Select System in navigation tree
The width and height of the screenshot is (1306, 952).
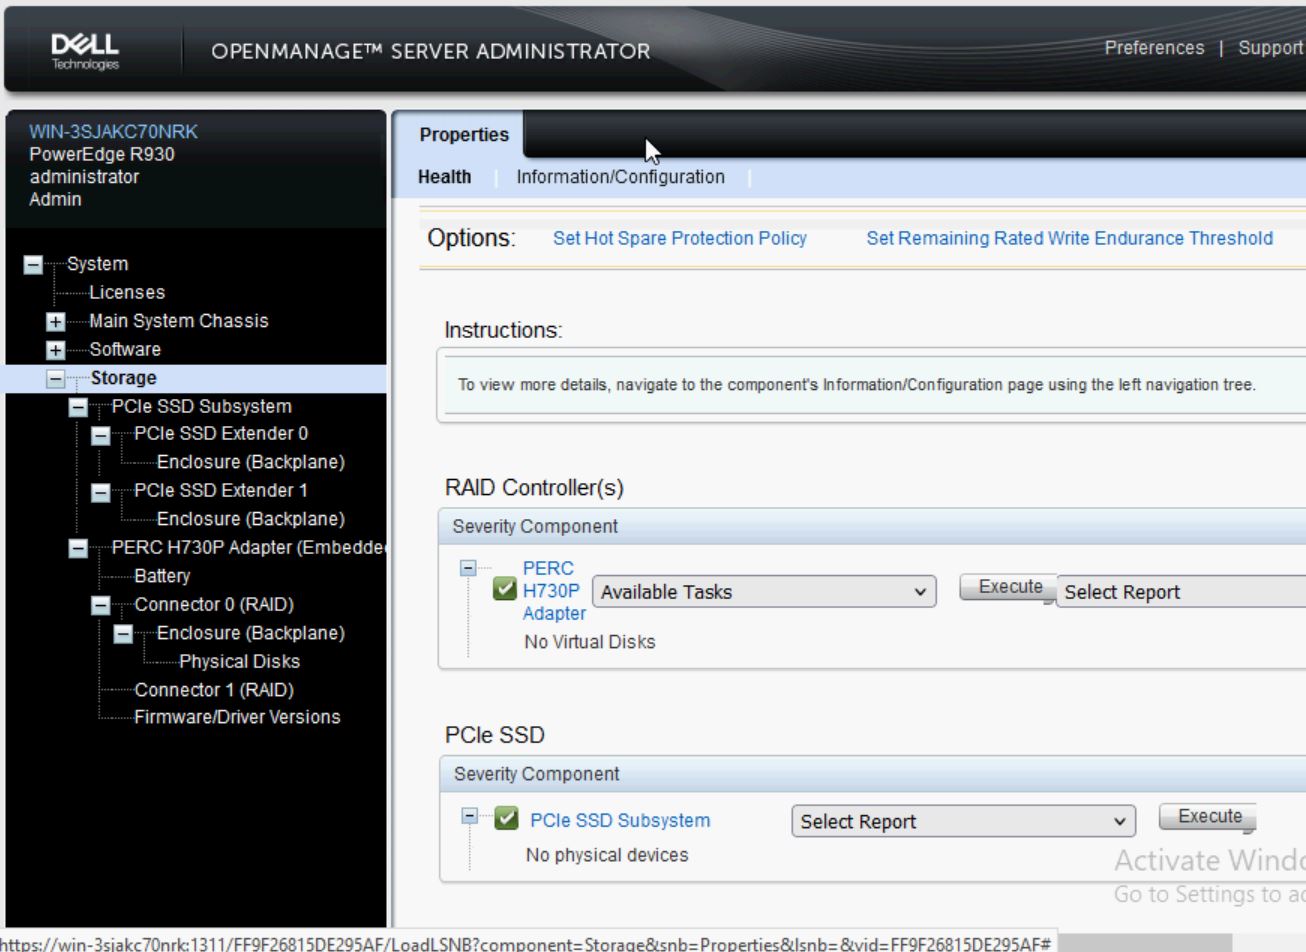click(97, 264)
